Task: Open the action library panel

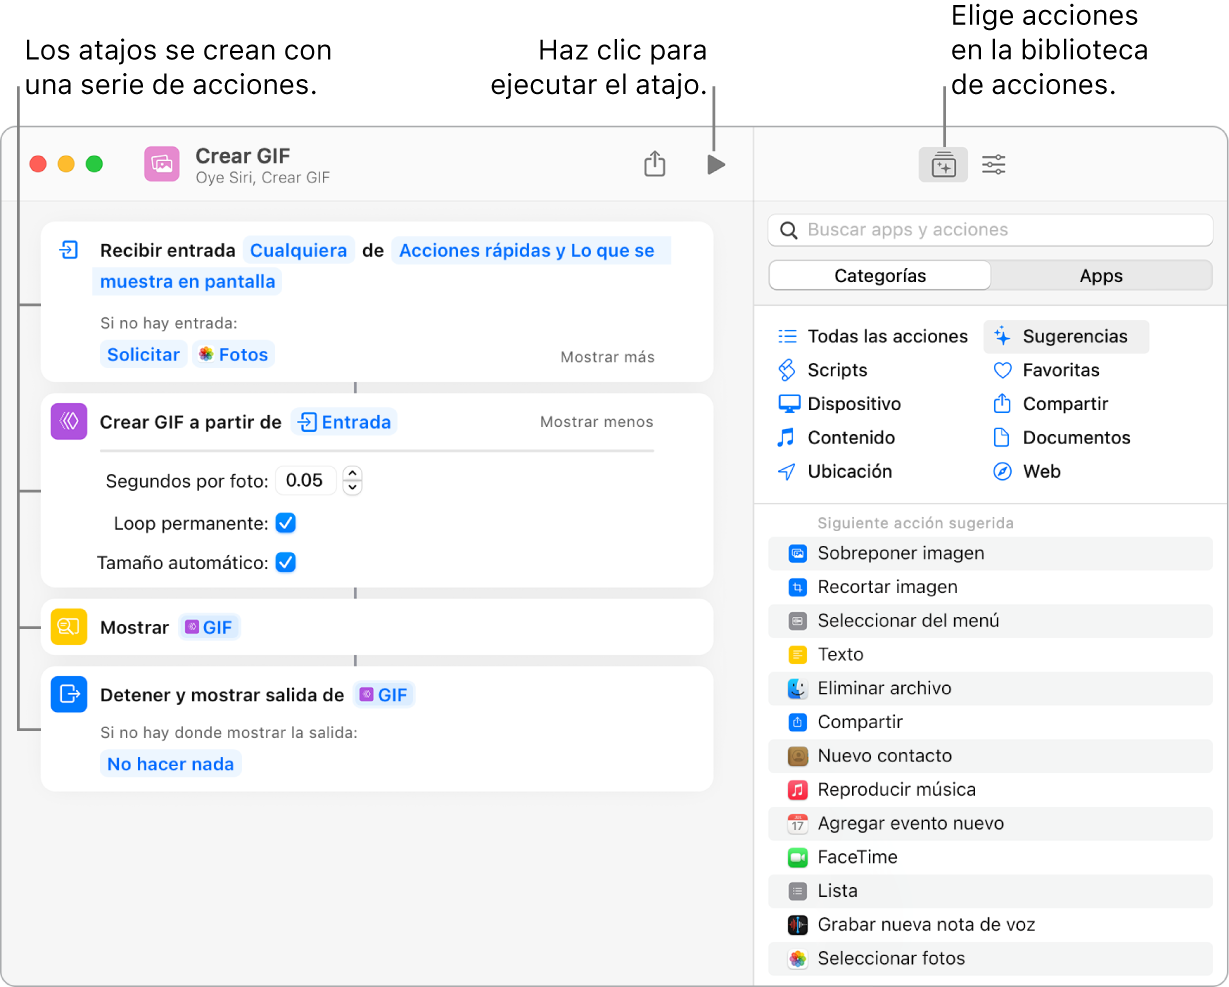Action: click(x=942, y=164)
